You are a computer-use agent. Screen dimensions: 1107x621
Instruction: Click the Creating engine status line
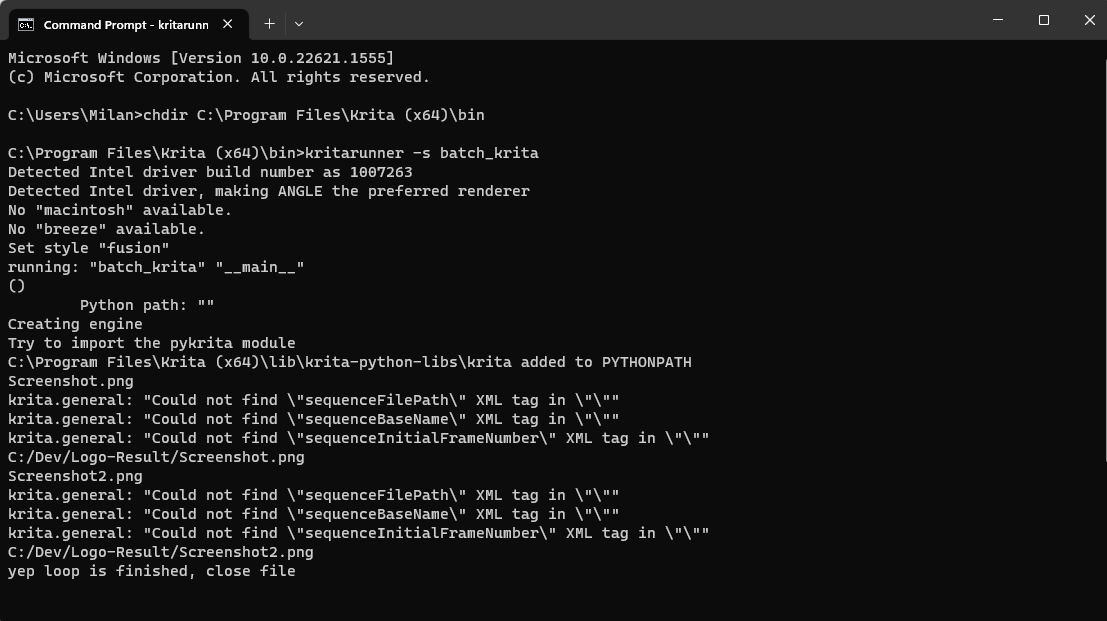(x=75, y=324)
